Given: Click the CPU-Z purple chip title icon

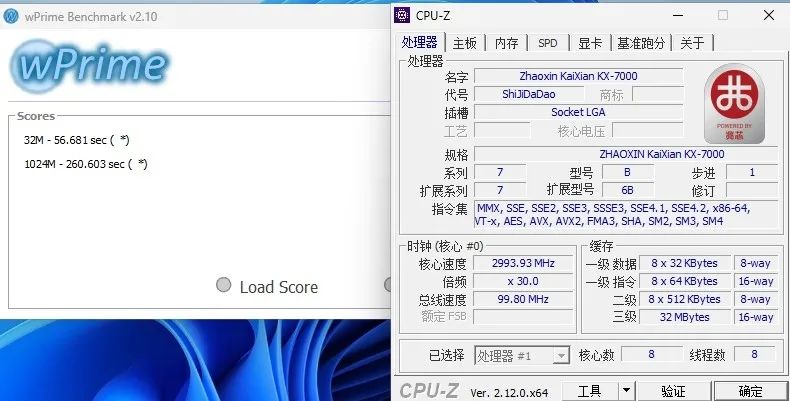Looking at the screenshot, I should pos(402,15).
